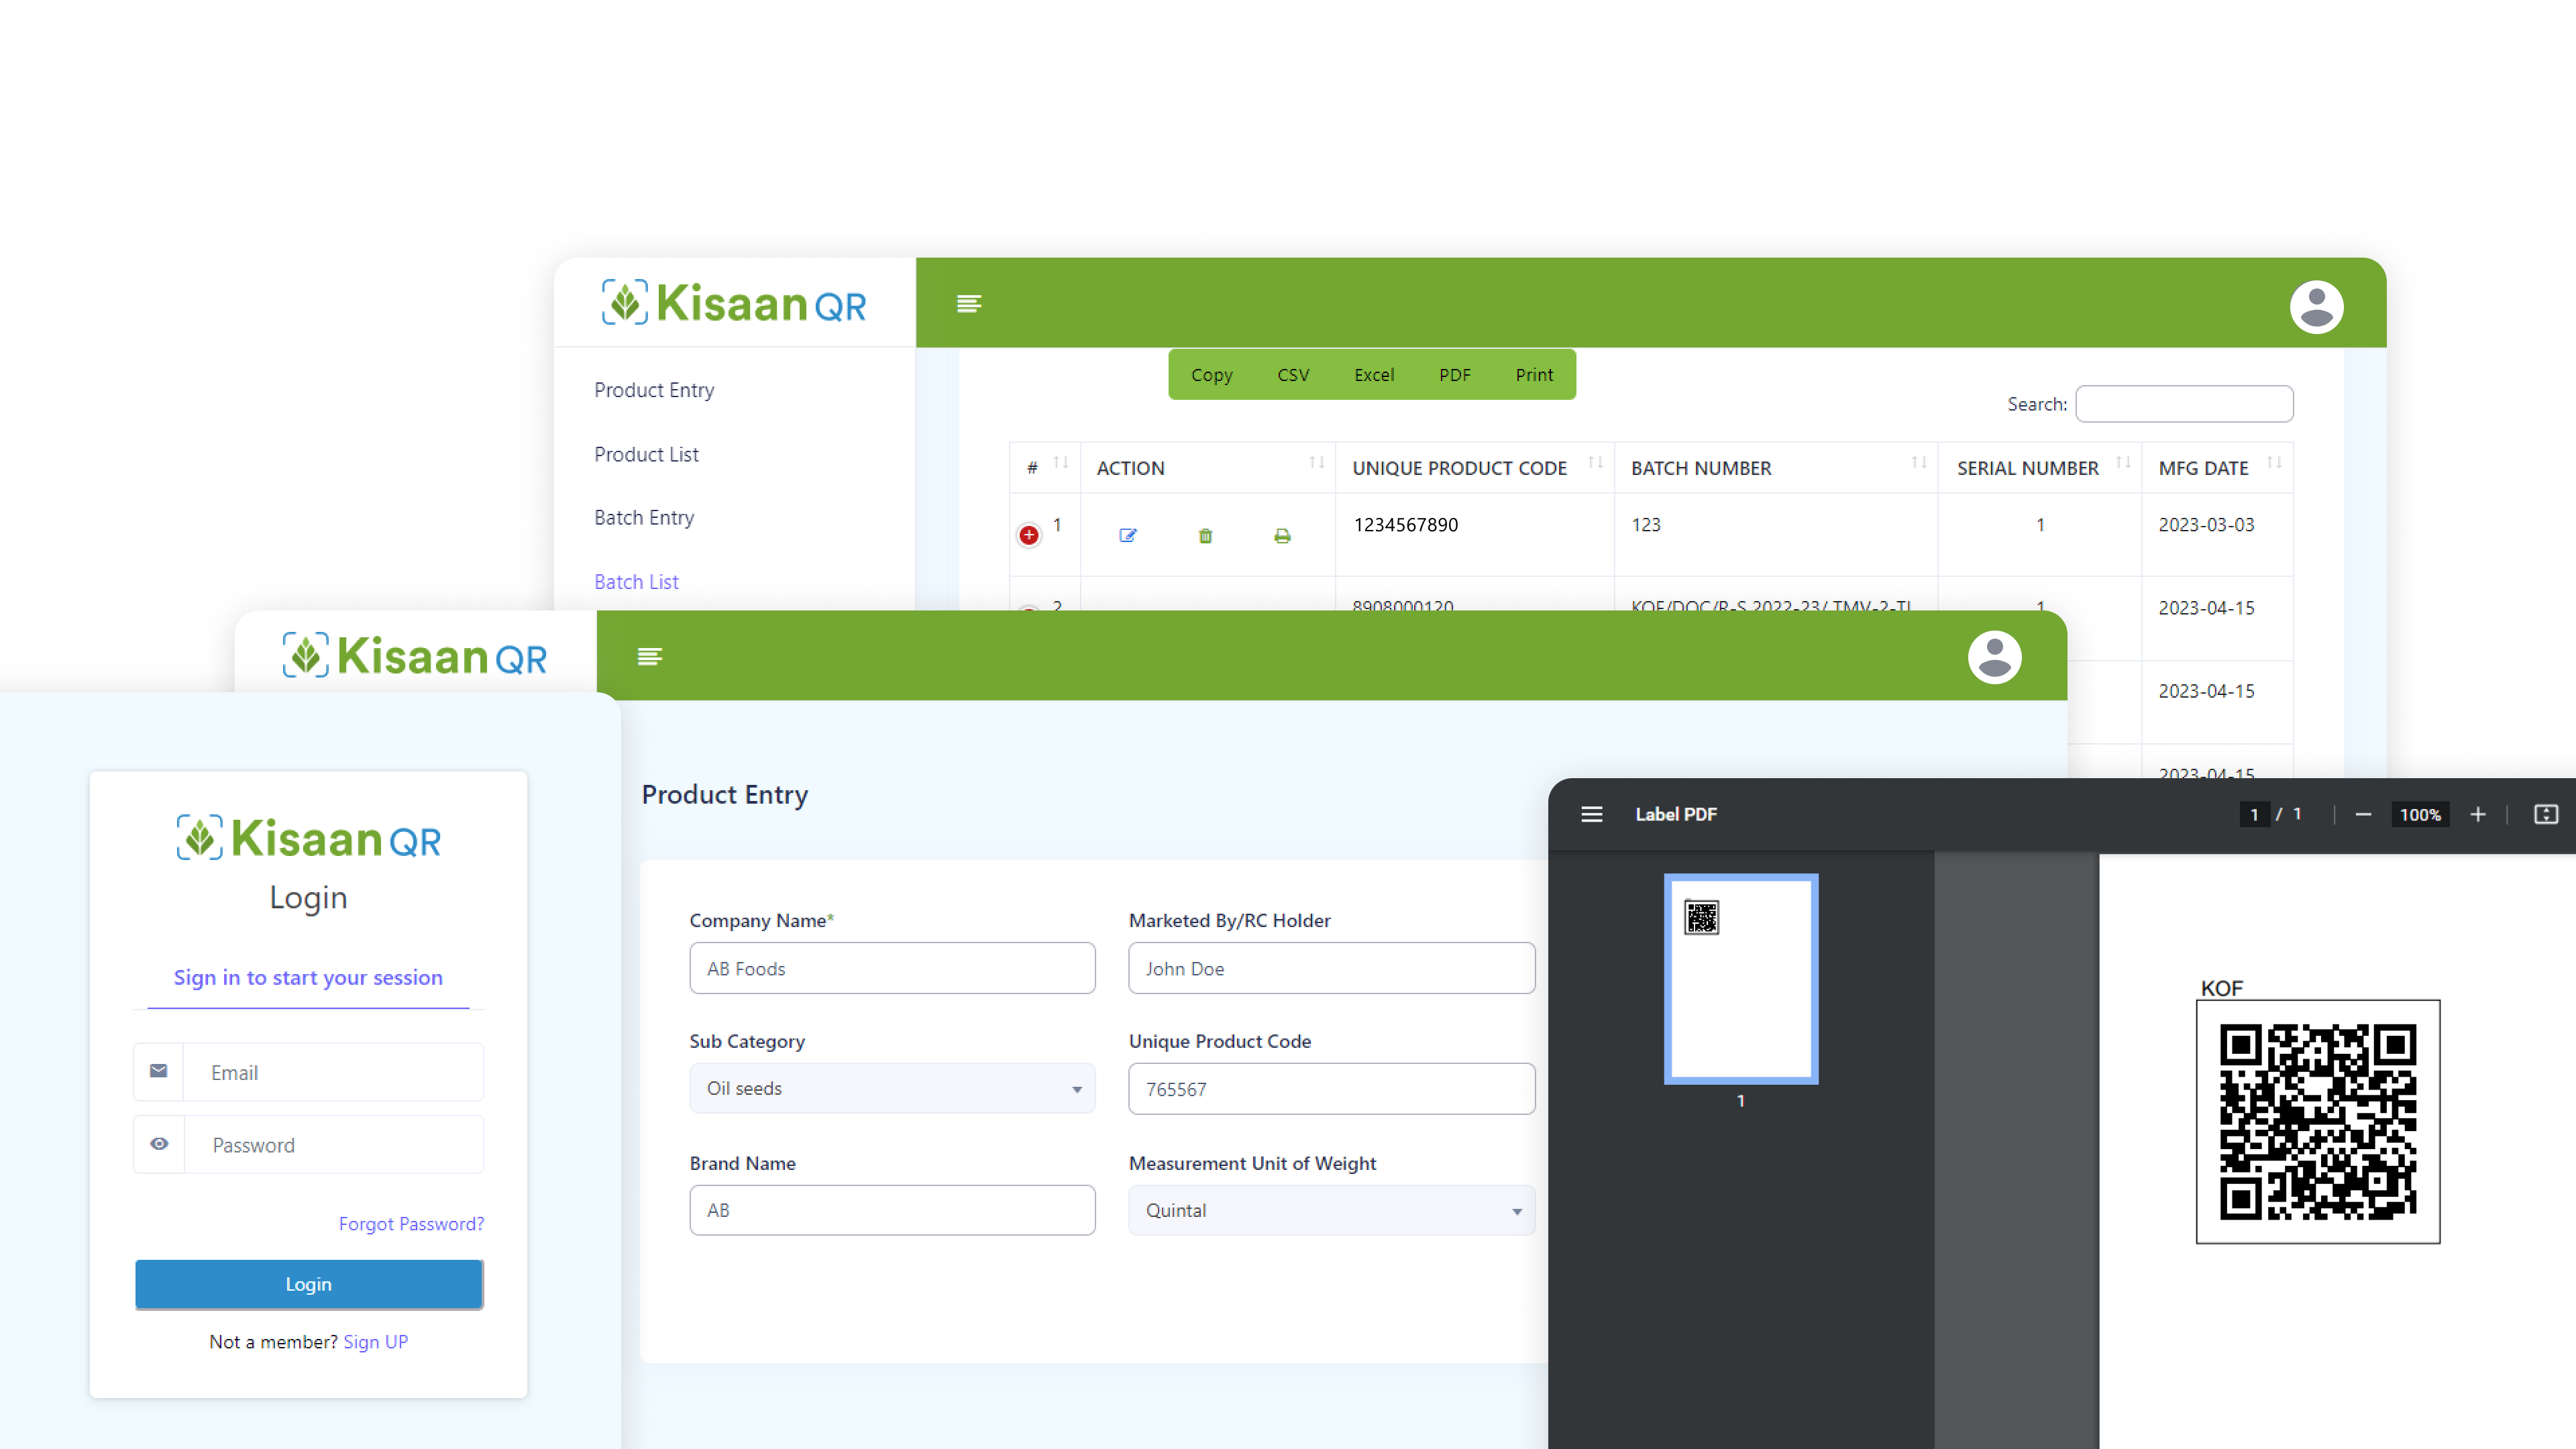Click the Copy export button
The height and width of the screenshot is (1449, 2576).
[1211, 374]
